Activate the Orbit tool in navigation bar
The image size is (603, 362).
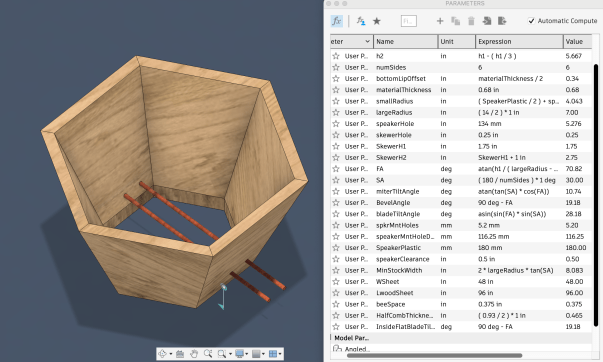point(163,354)
